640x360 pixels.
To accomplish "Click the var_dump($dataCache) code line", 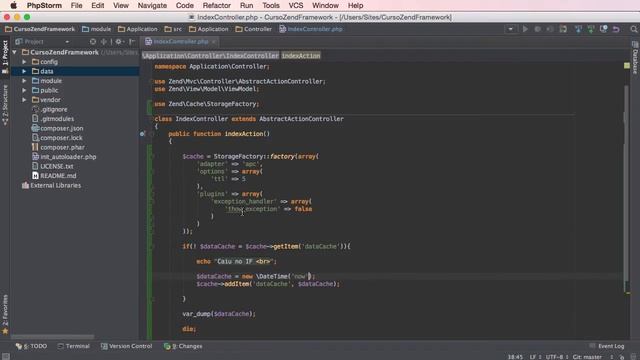I will [x=219, y=313].
